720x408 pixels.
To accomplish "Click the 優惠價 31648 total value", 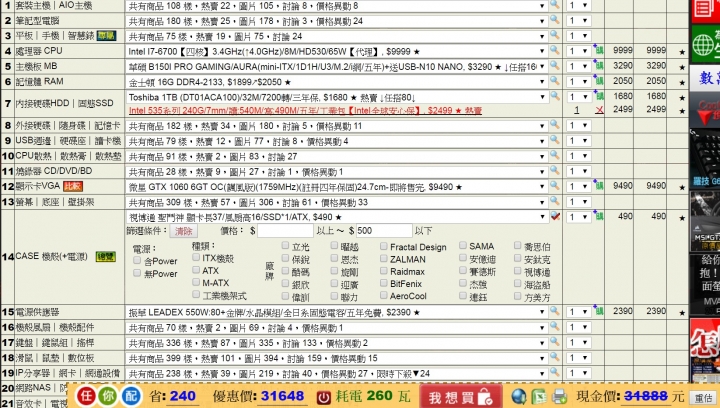I will (282, 396).
